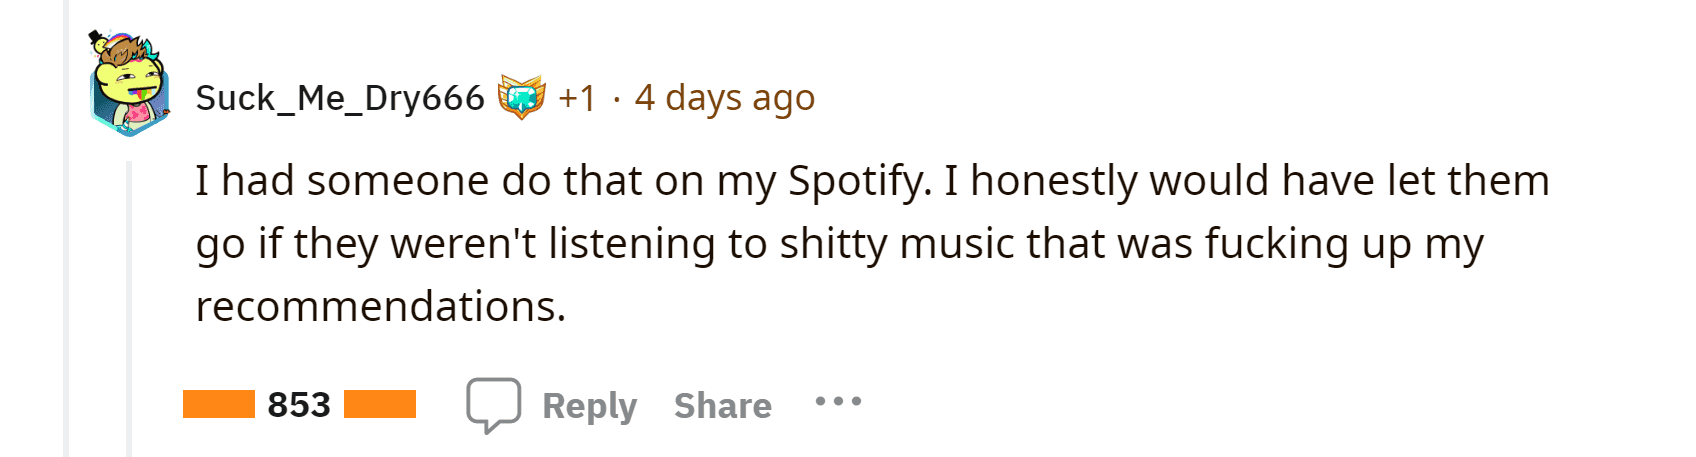The image size is (1696, 457).
Task: Collapse thread via inner vertical line
Action: click(128, 308)
